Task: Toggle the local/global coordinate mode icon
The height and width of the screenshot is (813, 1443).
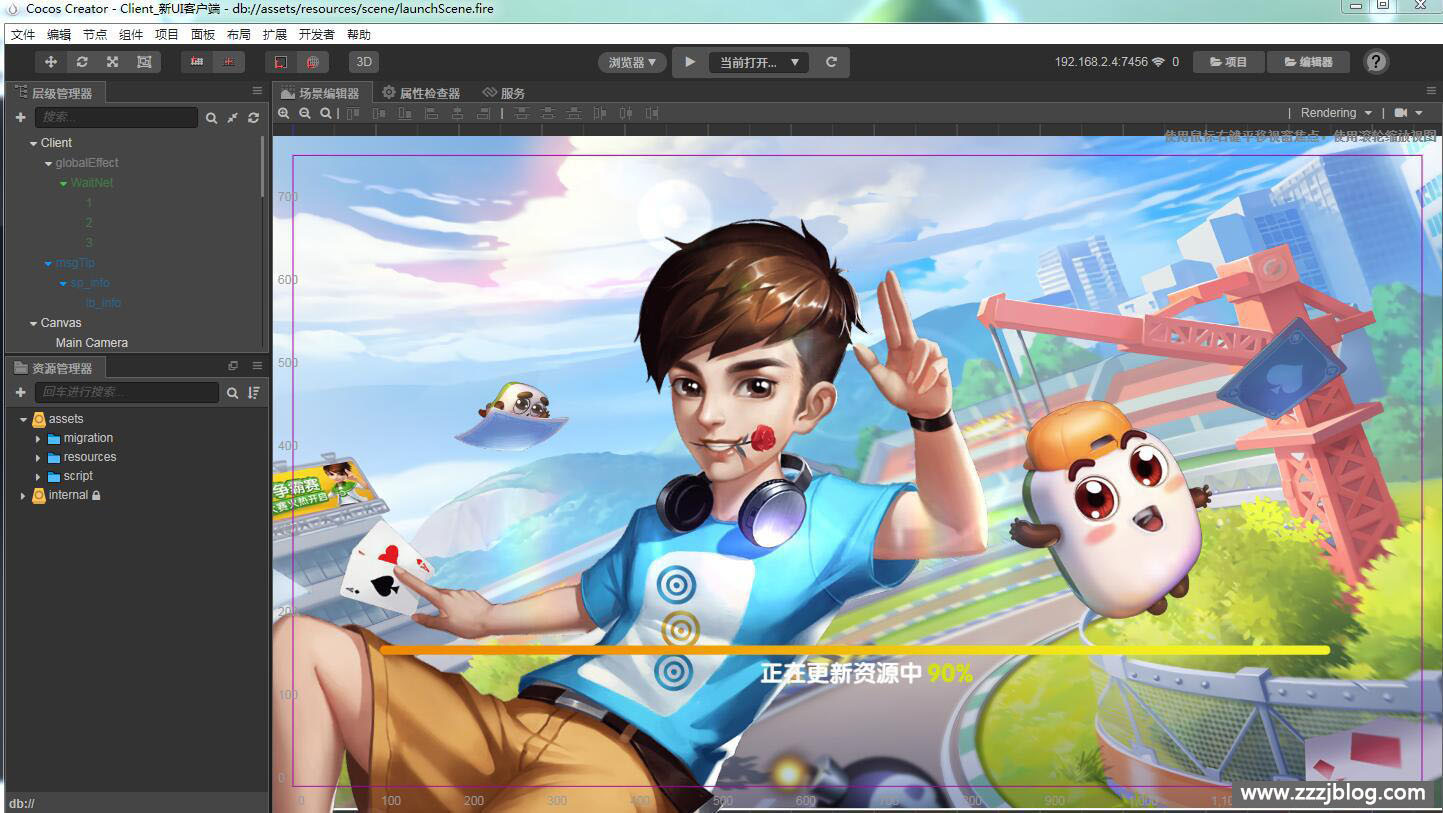Action: tap(281, 62)
